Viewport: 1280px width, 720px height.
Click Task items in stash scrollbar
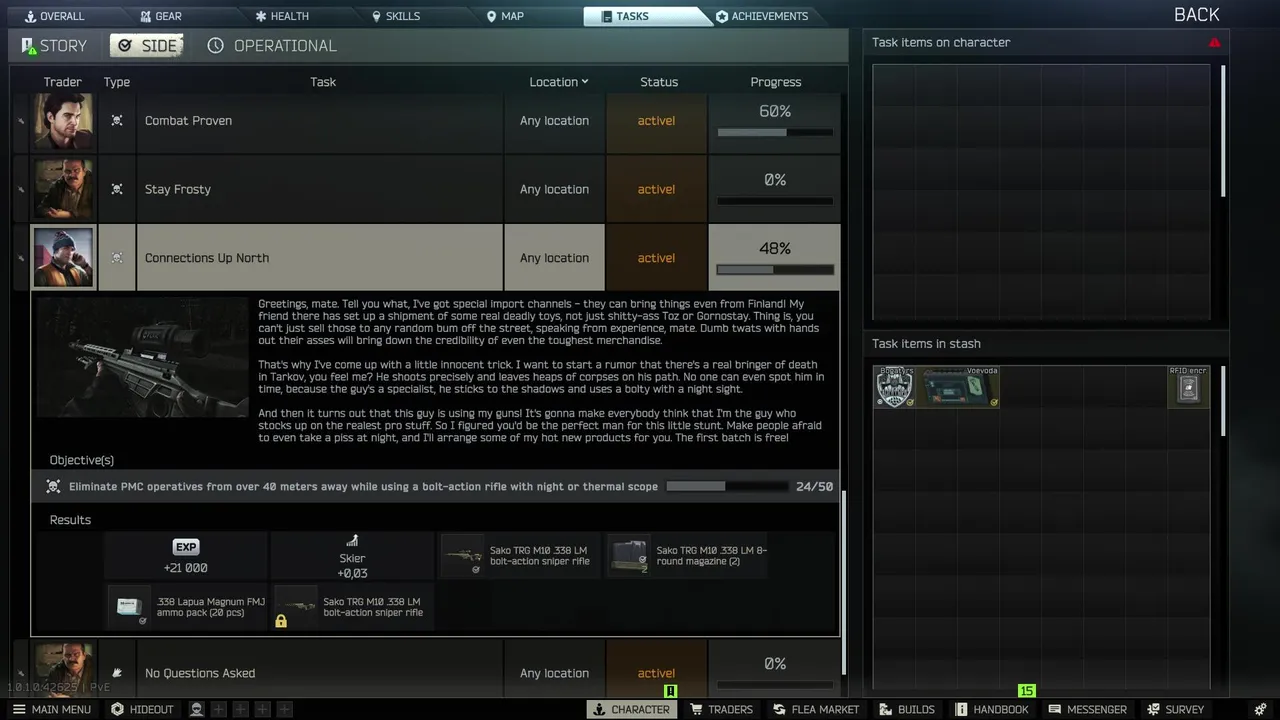tap(1223, 401)
